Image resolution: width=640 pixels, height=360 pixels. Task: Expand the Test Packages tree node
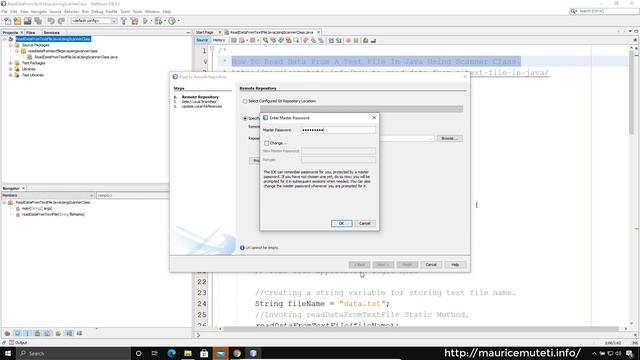(x=11, y=63)
